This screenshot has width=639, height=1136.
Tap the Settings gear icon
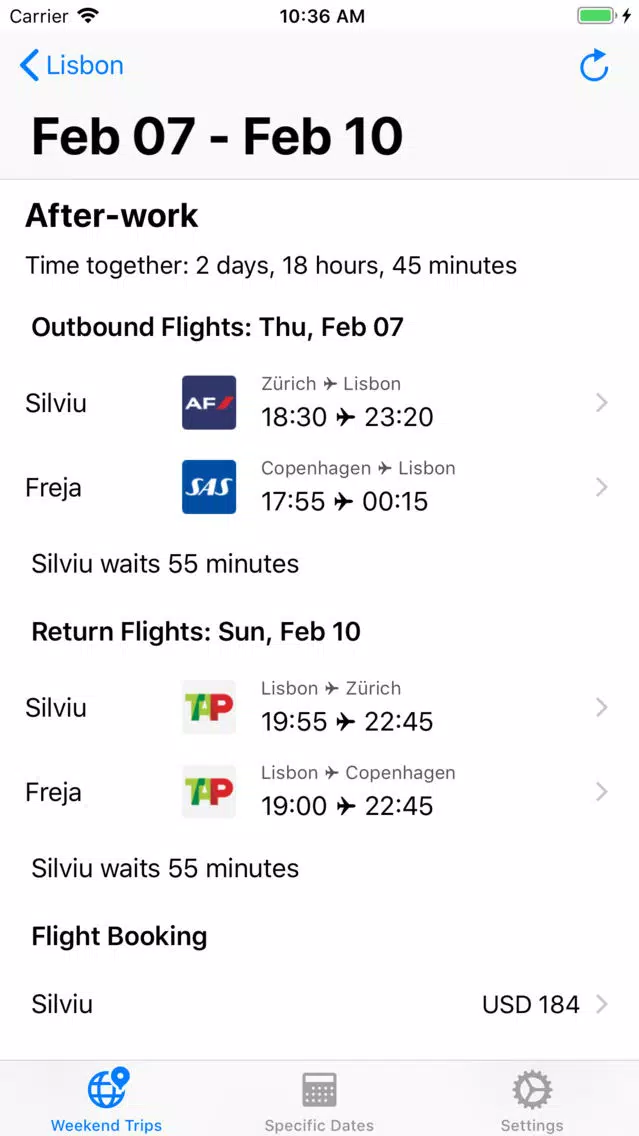click(532, 1090)
